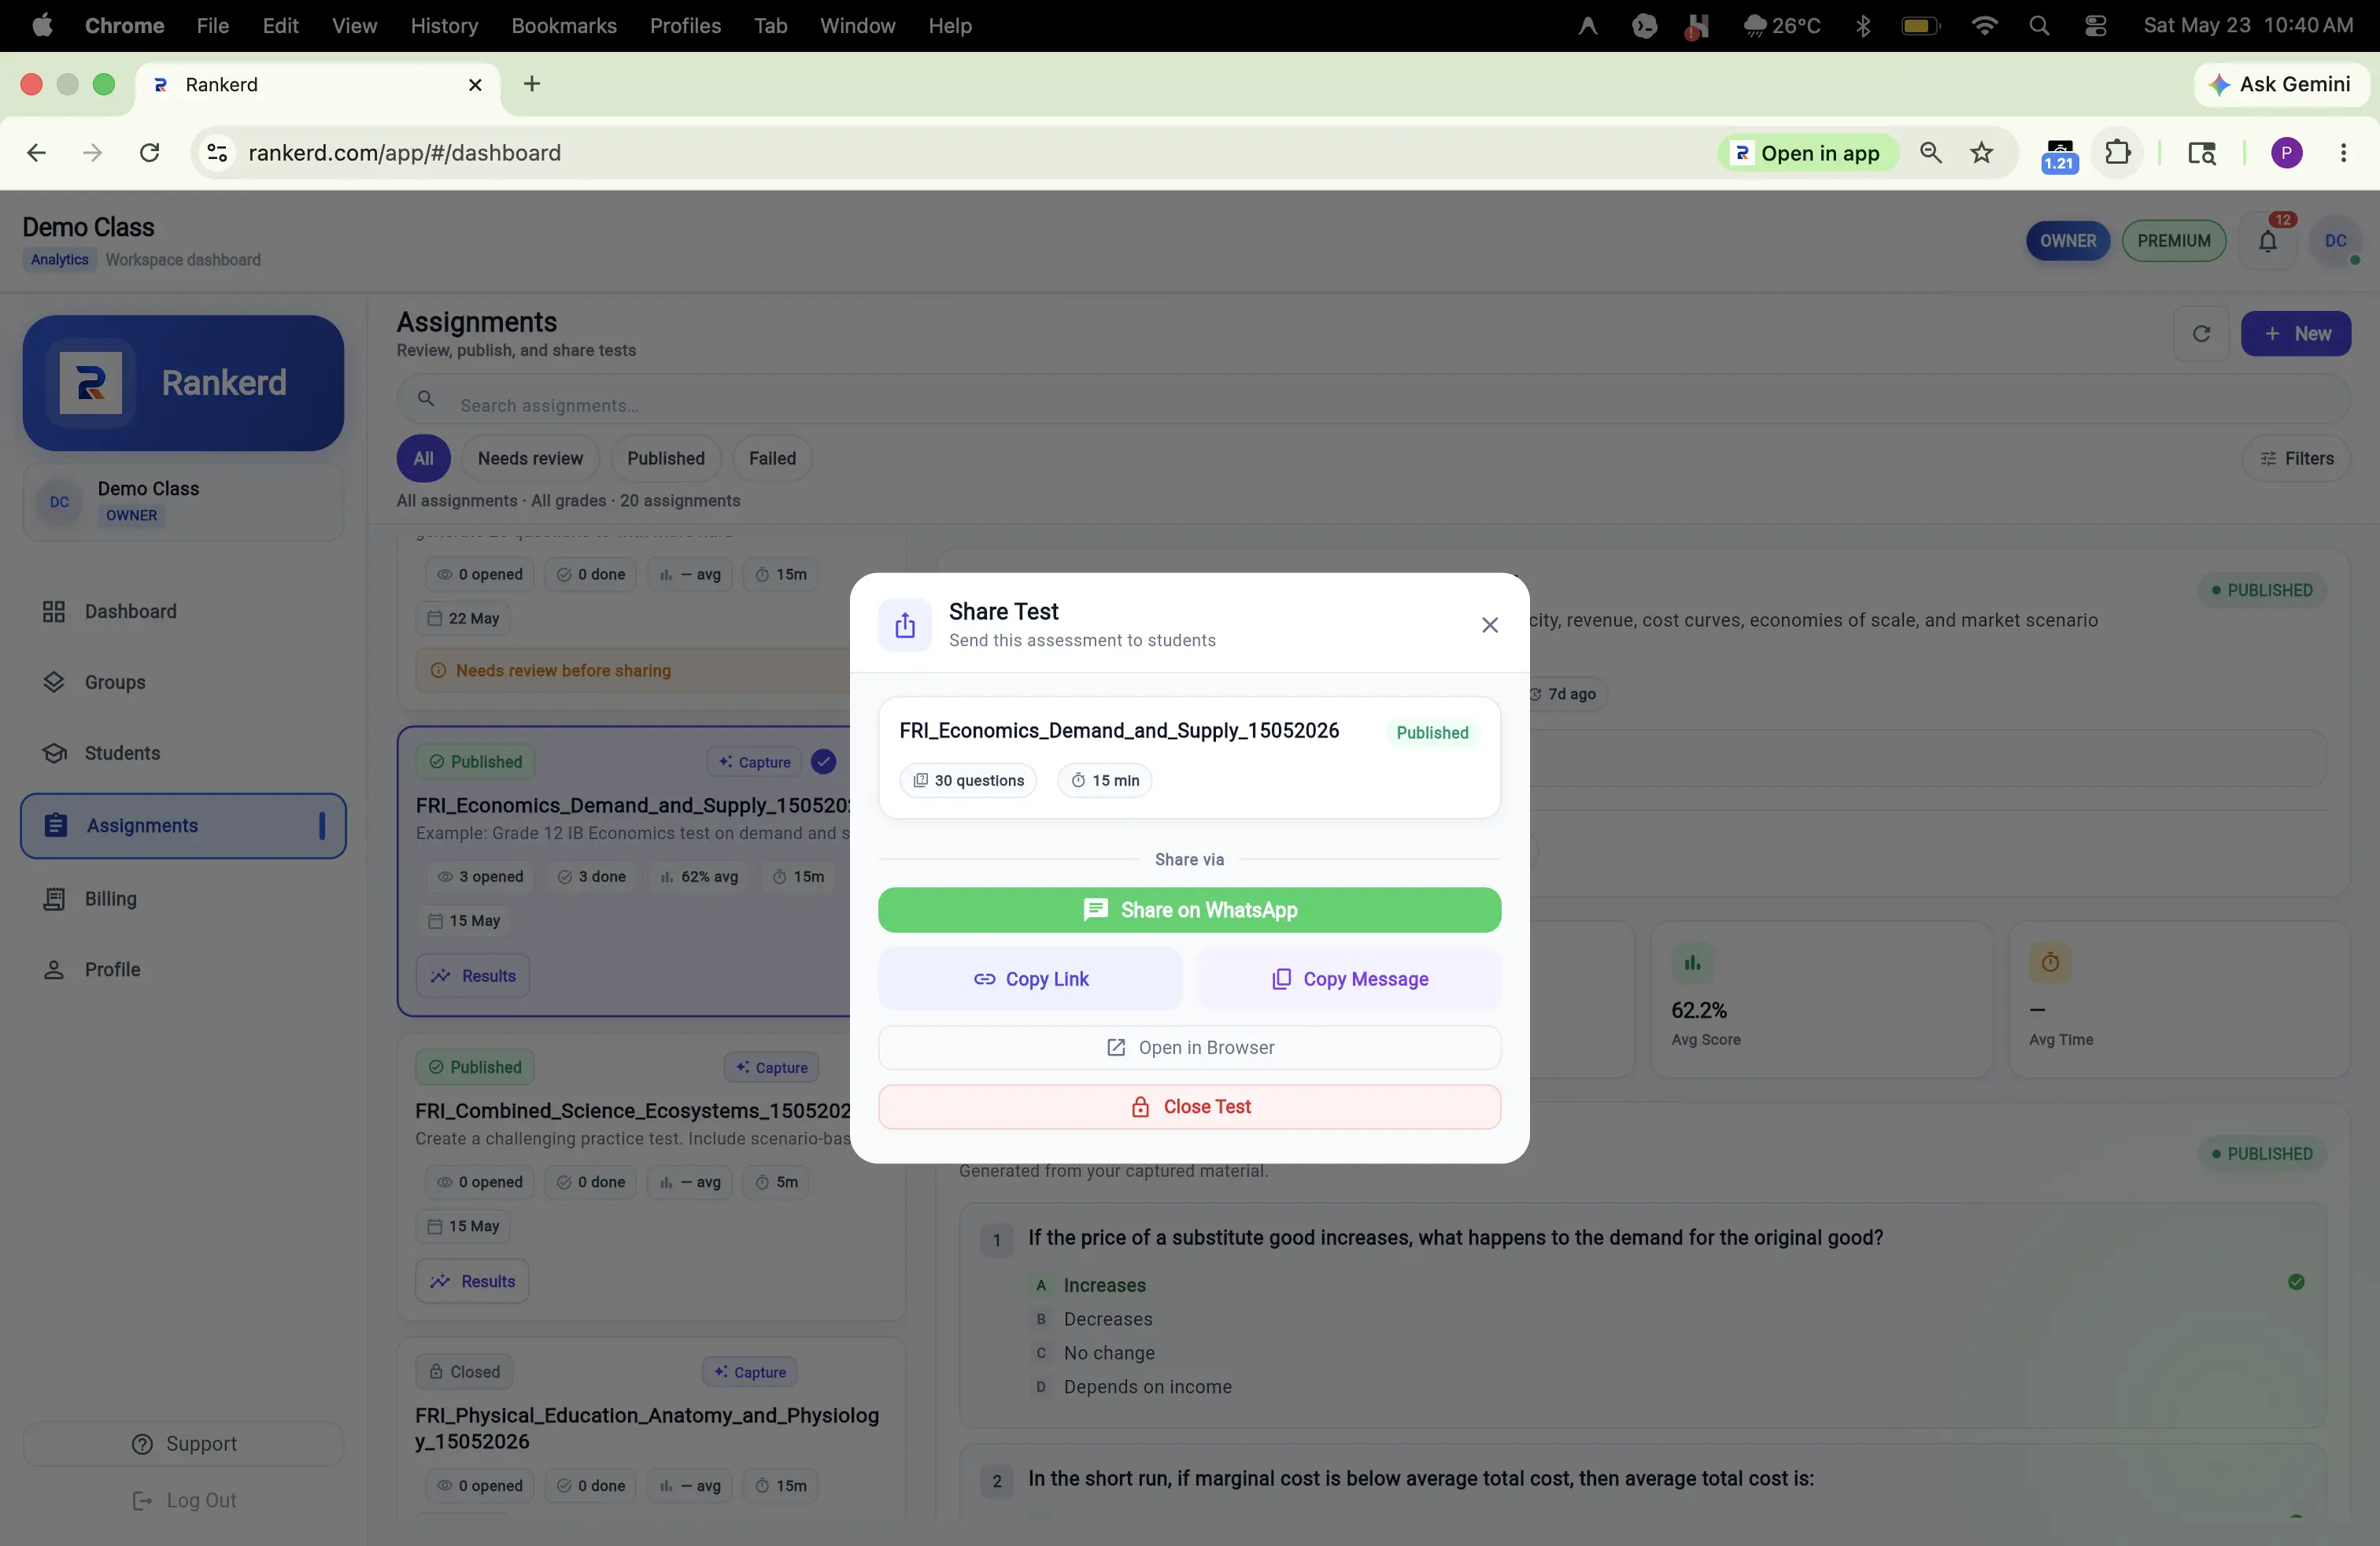Click Capture tag on Combined Science card
2380x1546 pixels.
[x=771, y=1067]
